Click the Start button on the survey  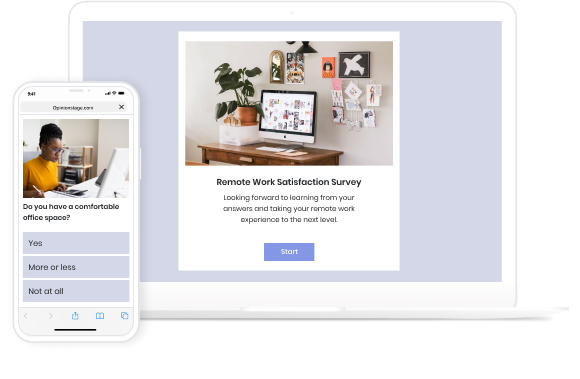tap(289, 252)
